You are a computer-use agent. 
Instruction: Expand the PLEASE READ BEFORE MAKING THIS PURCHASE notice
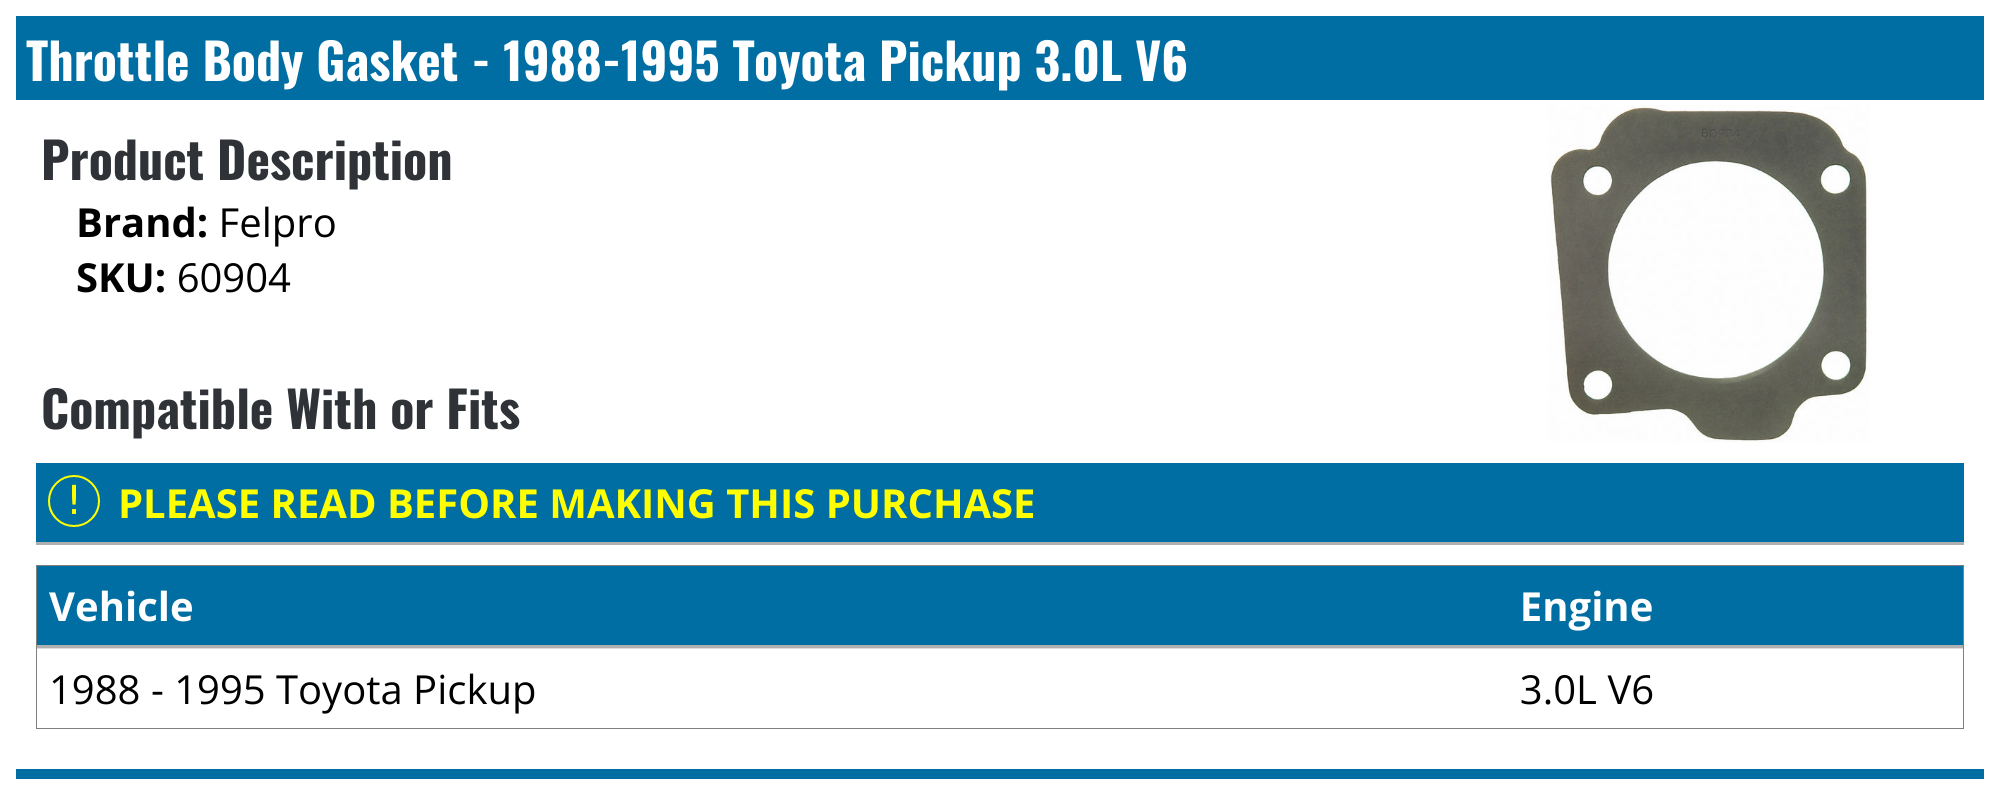click(x=576, y=504)
